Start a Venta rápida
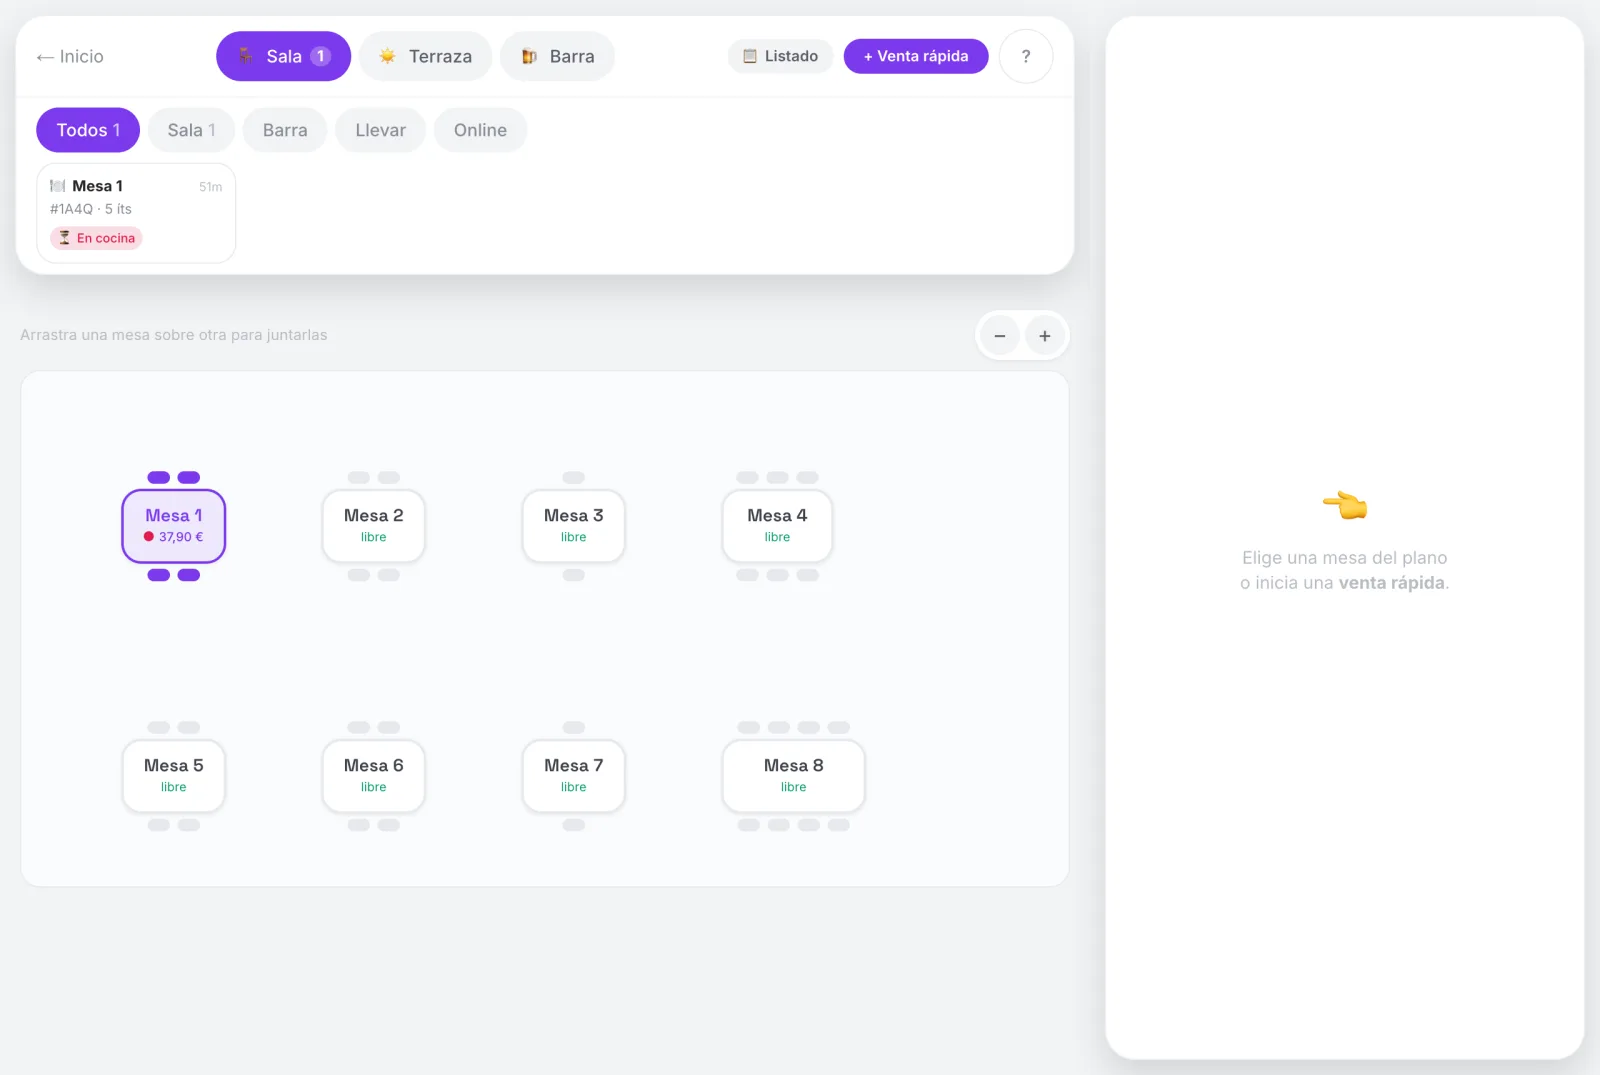Viewport: 1600px width, 1075px height. [916, 57]
